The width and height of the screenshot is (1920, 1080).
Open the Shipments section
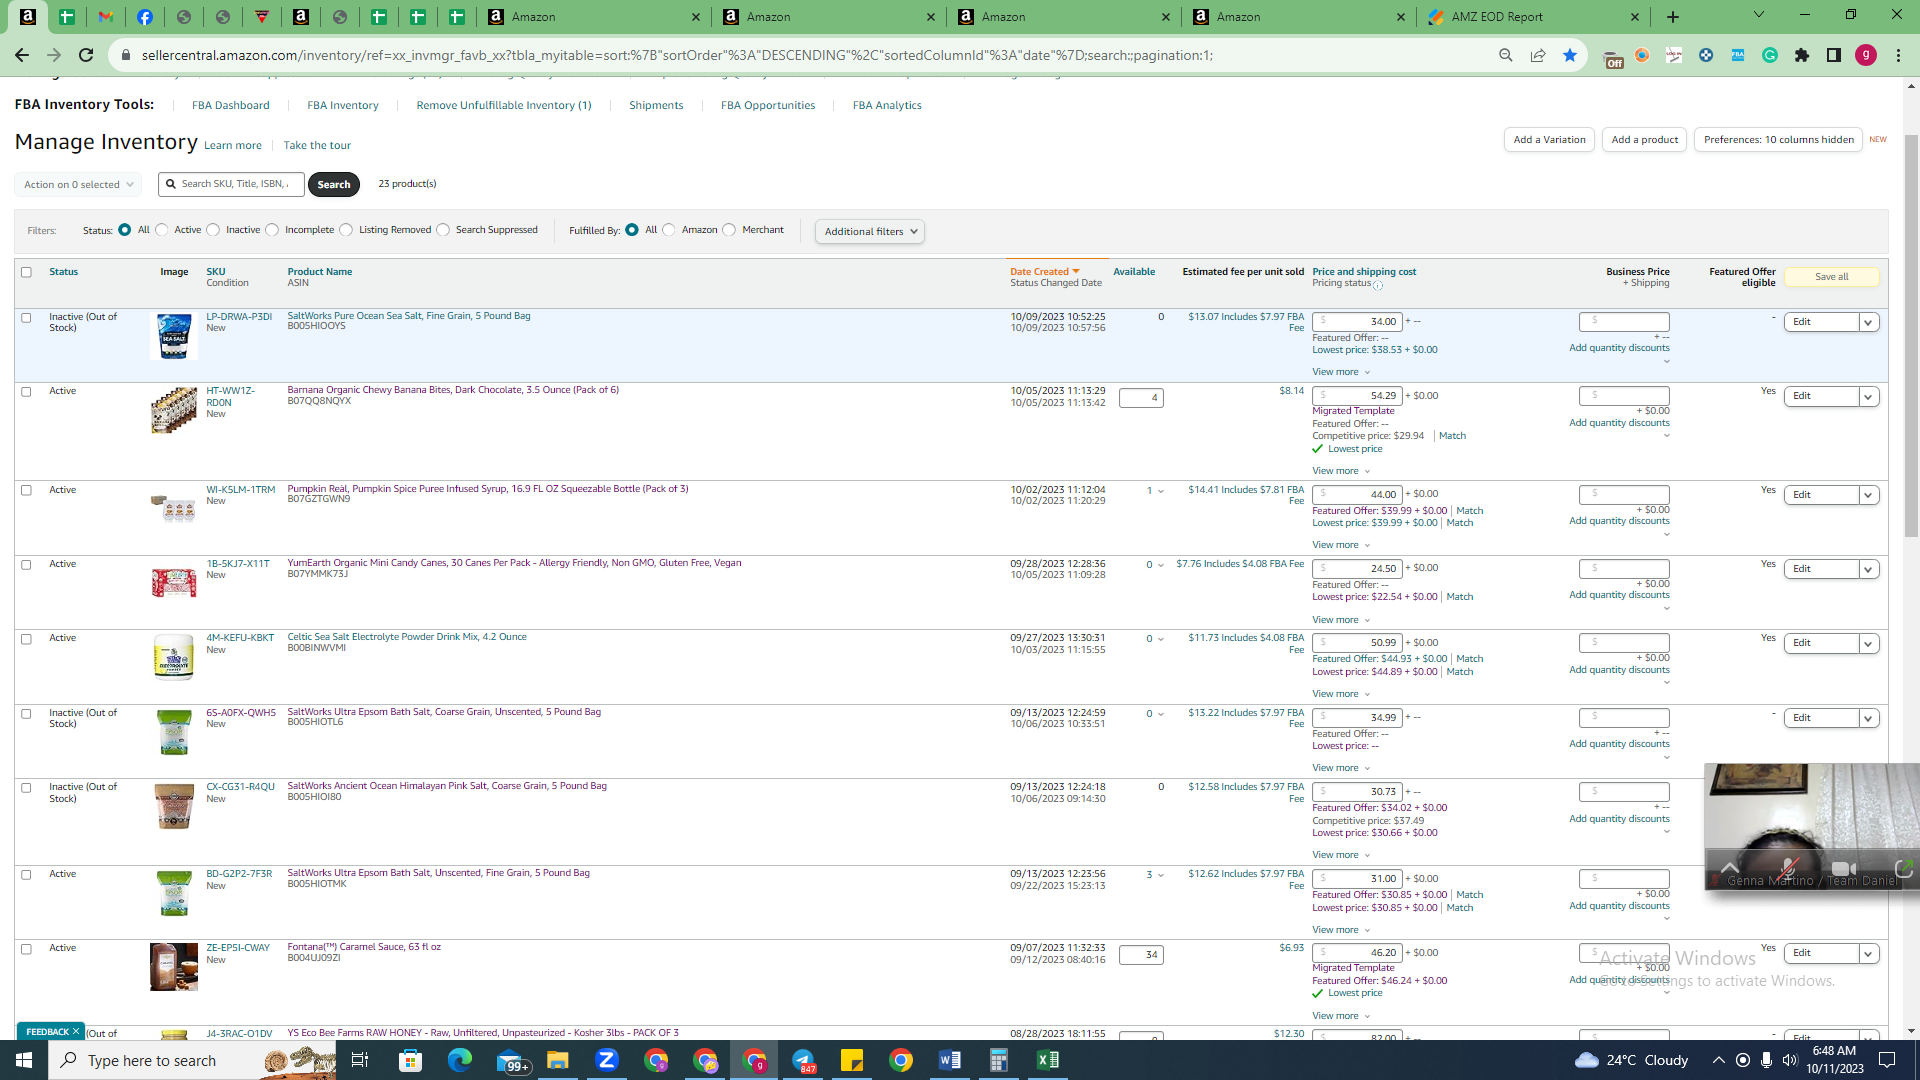(656, 106)
